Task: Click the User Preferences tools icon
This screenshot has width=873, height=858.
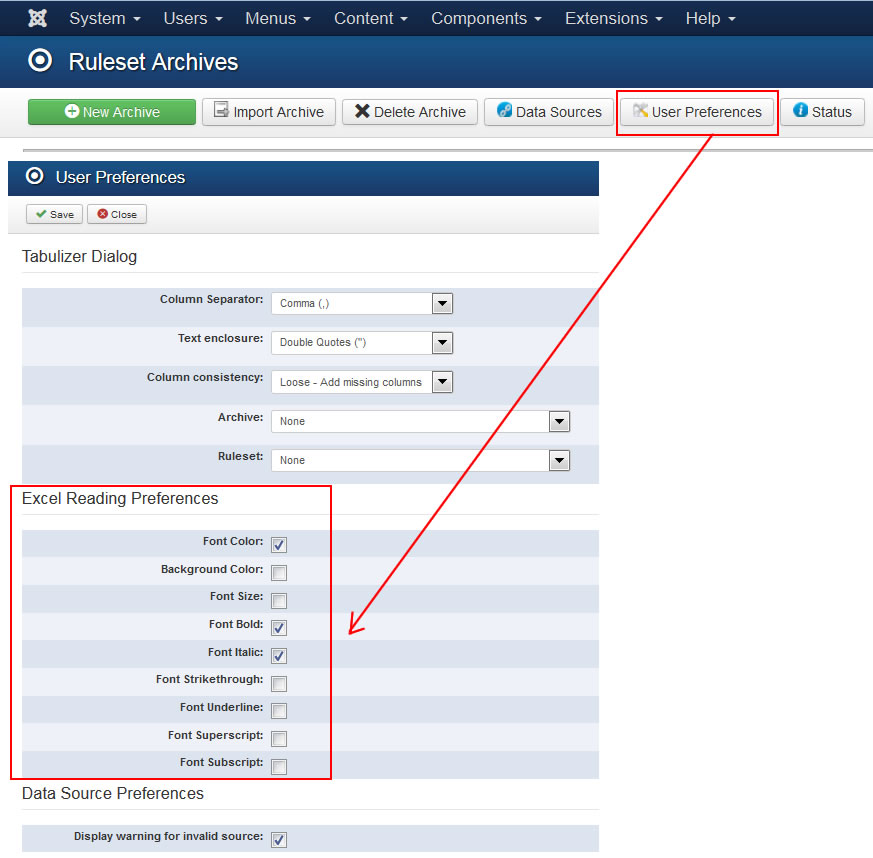Action: click(x=640, y=111)
